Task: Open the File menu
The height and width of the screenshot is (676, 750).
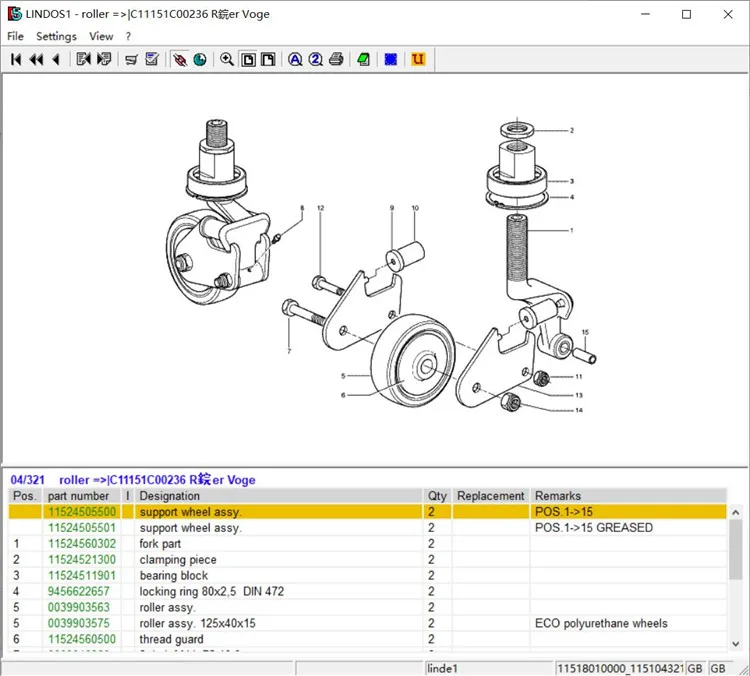Action: pos(16,36)
